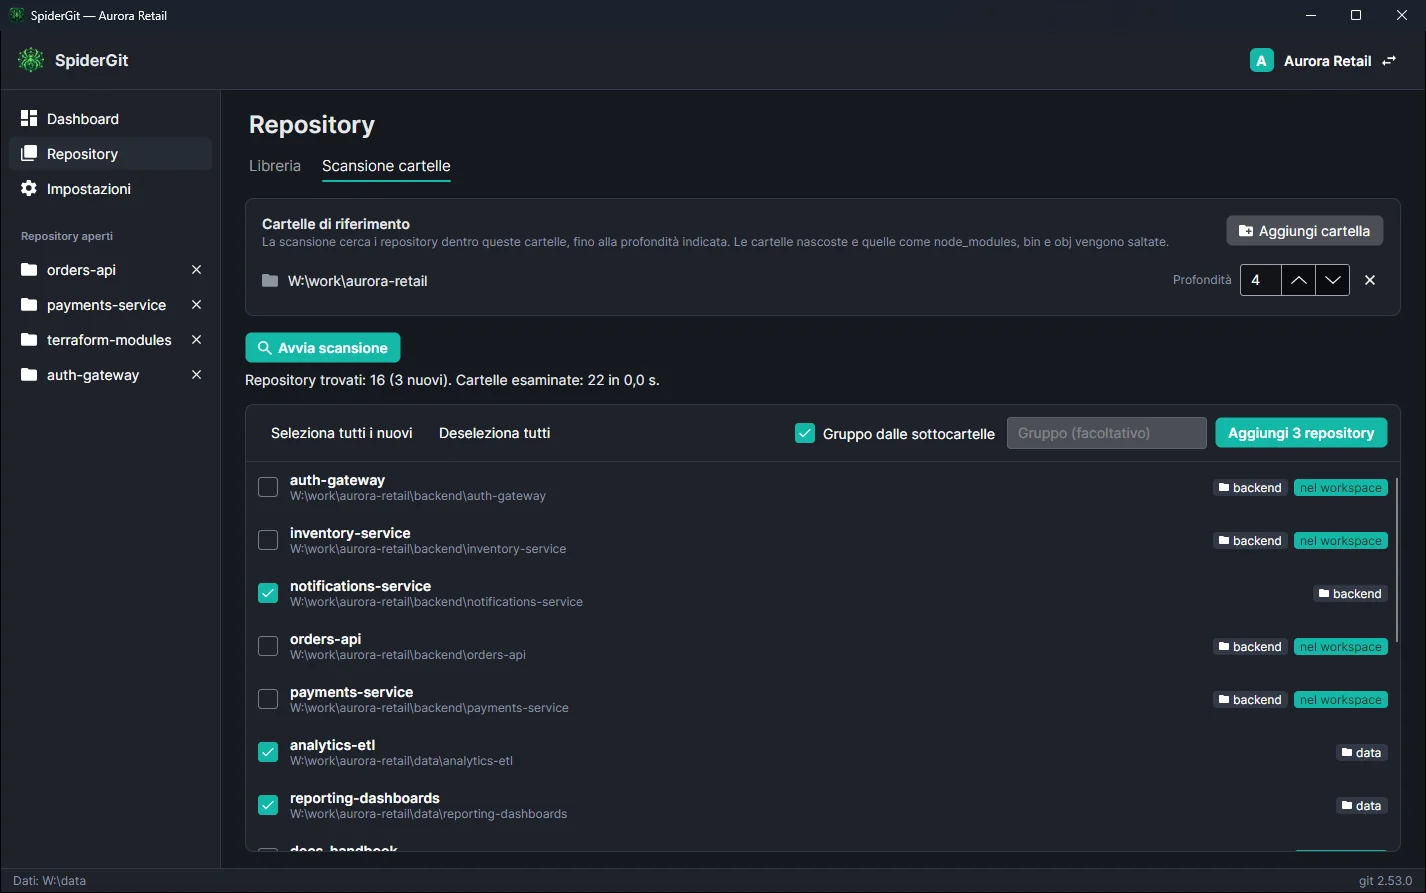Select the Scansione cartelle tab

click(386, 166)
